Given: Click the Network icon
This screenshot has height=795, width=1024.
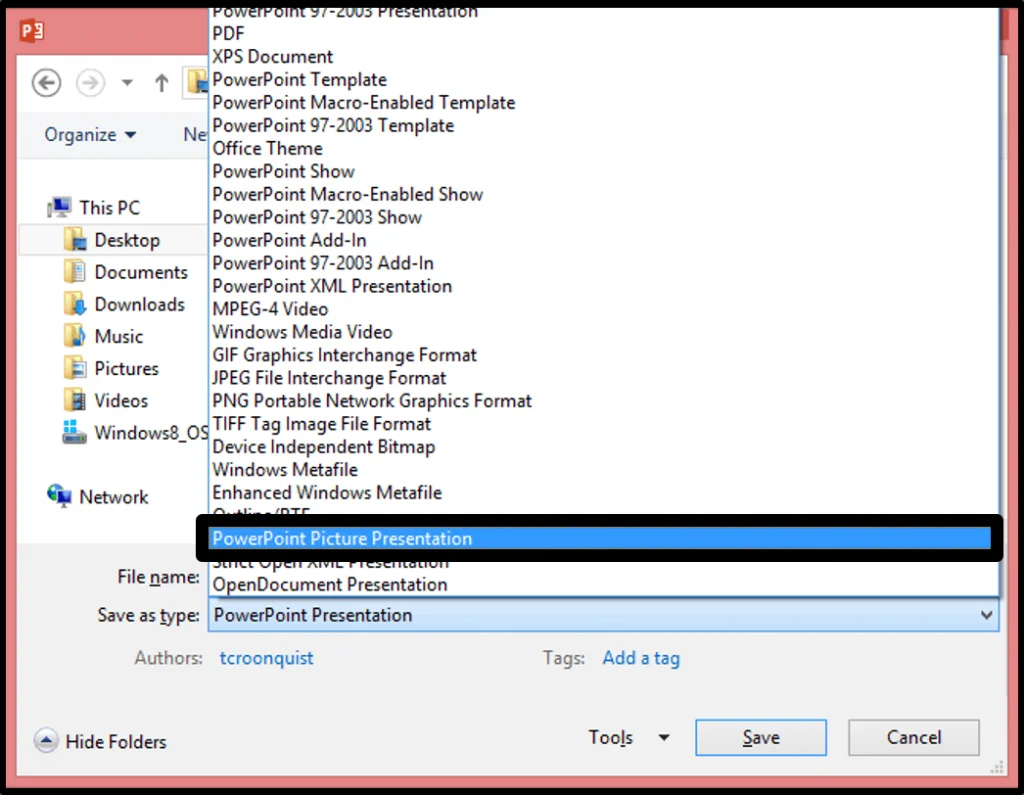Looking at the screenshot, I should [59, 496].
